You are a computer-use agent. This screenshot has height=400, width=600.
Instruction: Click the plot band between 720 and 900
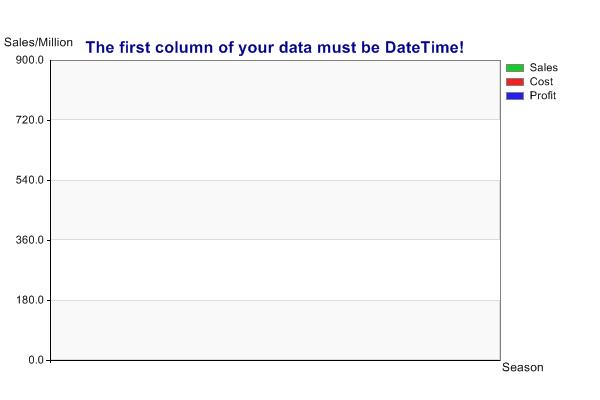(276, 90)
